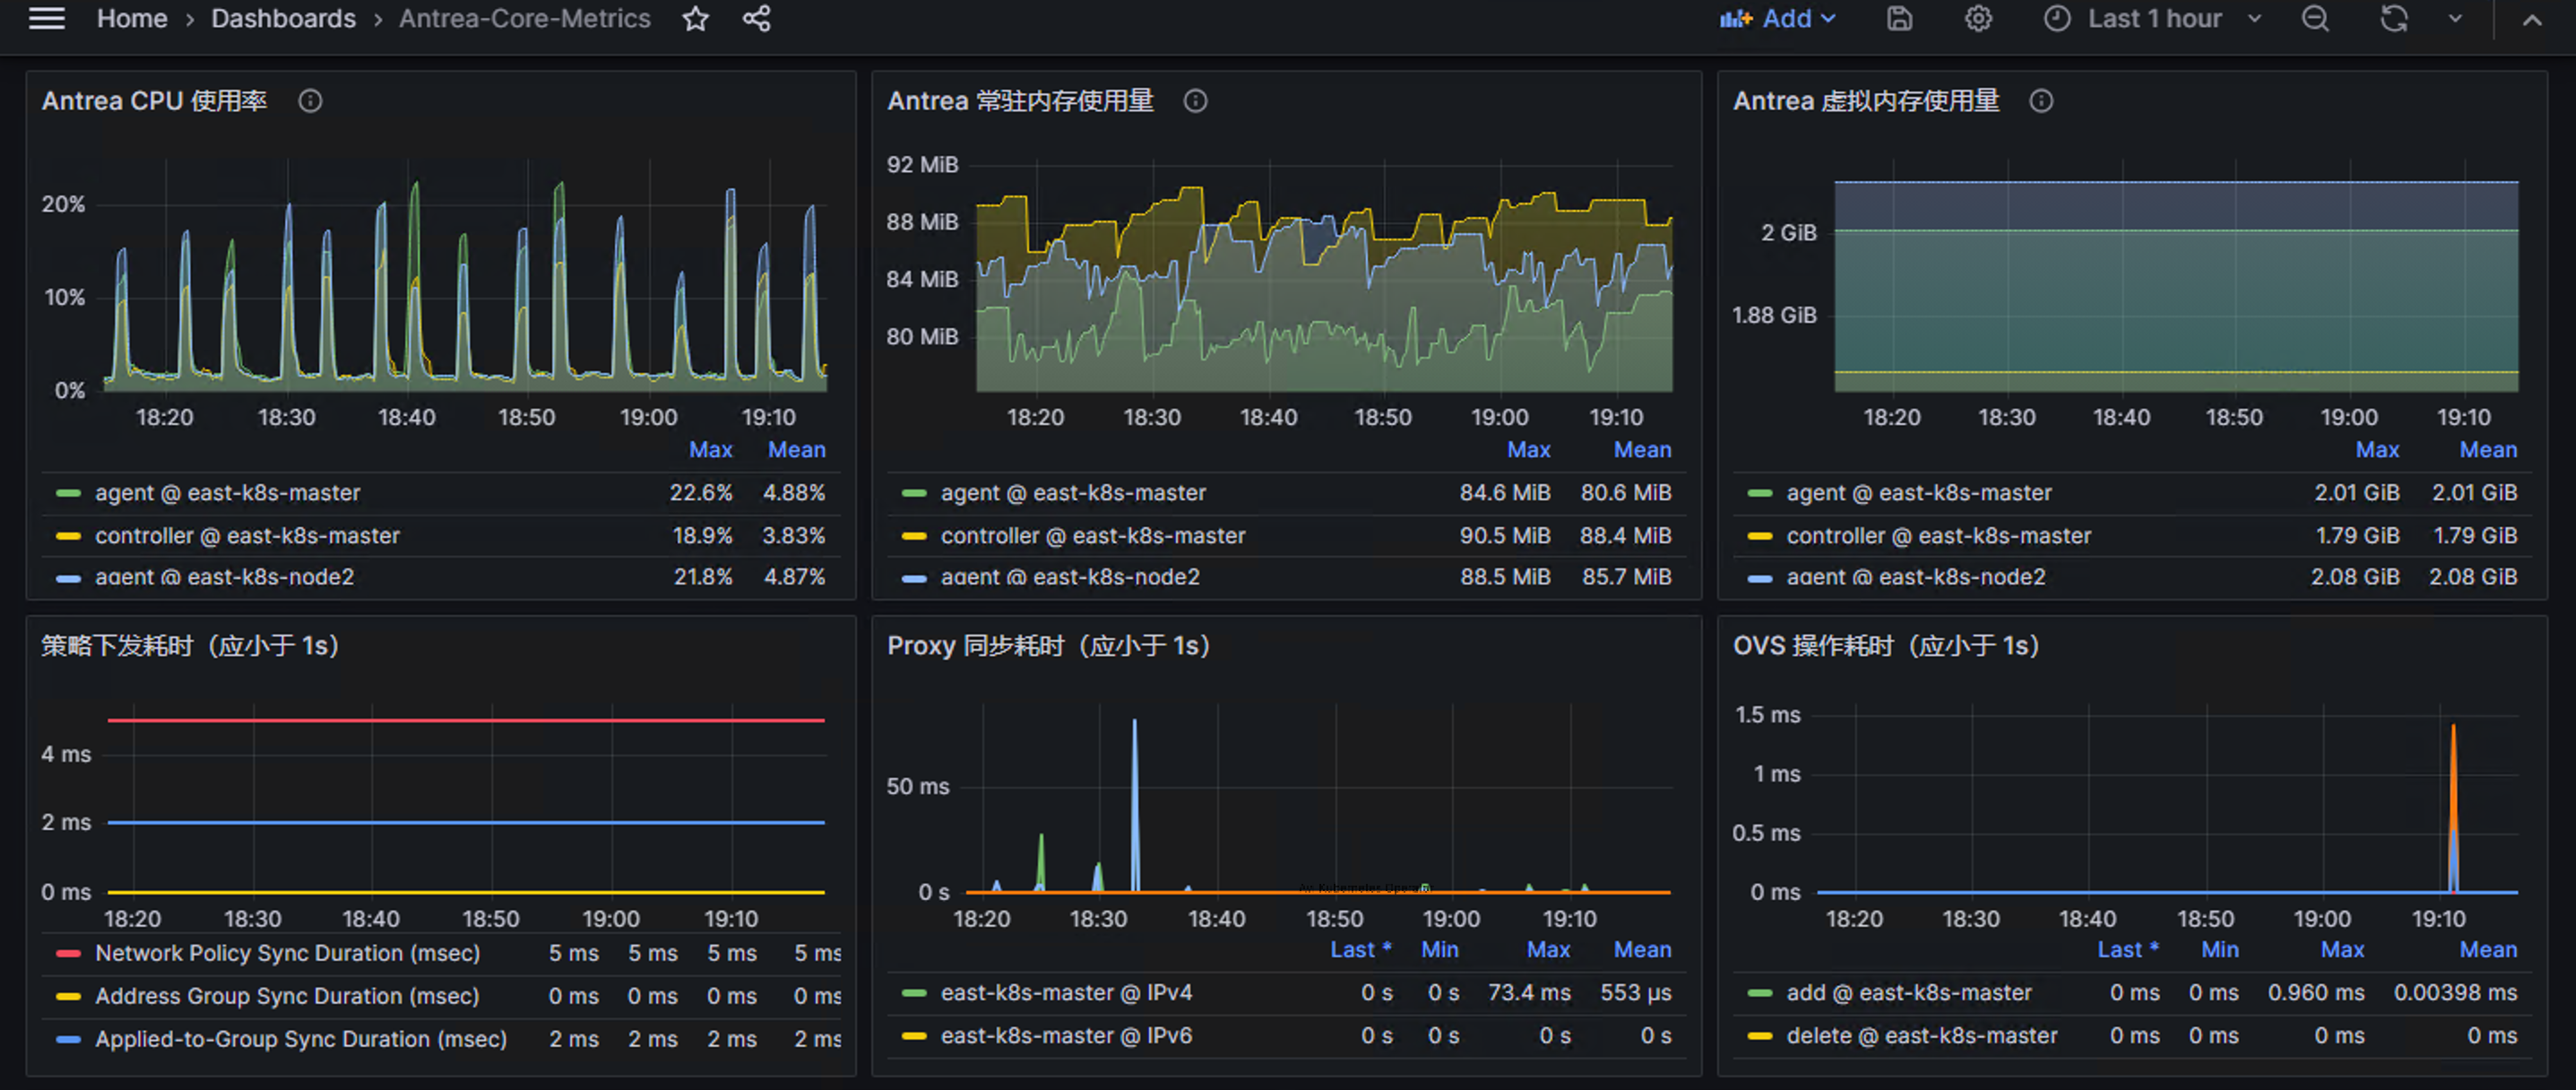Open Antrea CPU 使用率 panel title menu
This screenshot has width=2576, height=1090.
154,101
